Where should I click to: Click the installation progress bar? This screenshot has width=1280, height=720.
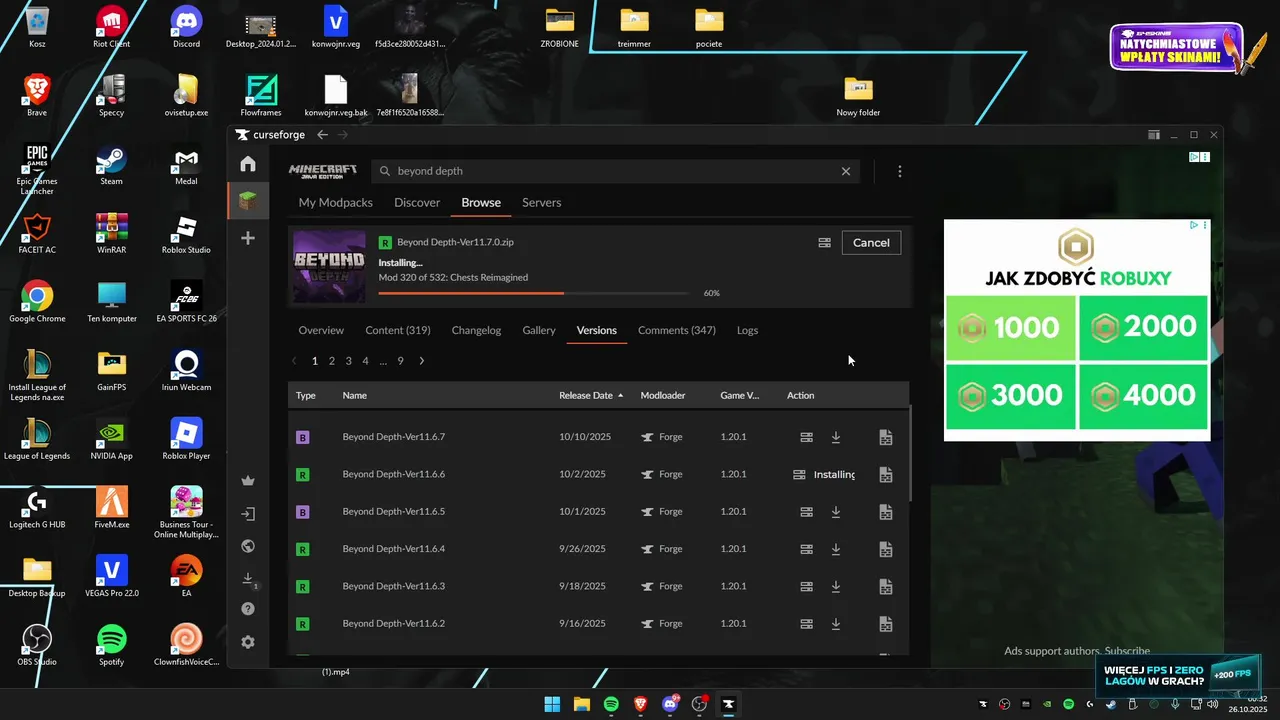(x=534, y=293)
